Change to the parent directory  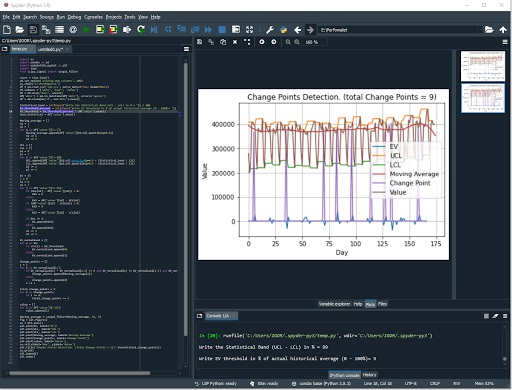click(x=503, y=30)
